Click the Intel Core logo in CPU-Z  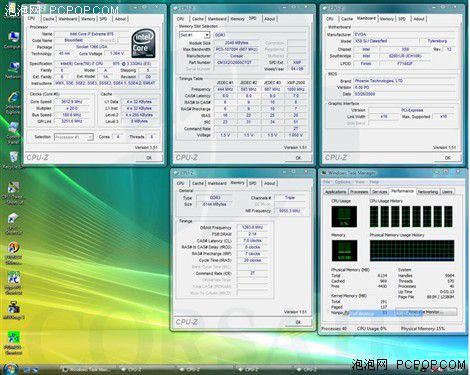[x=143, y=43]
